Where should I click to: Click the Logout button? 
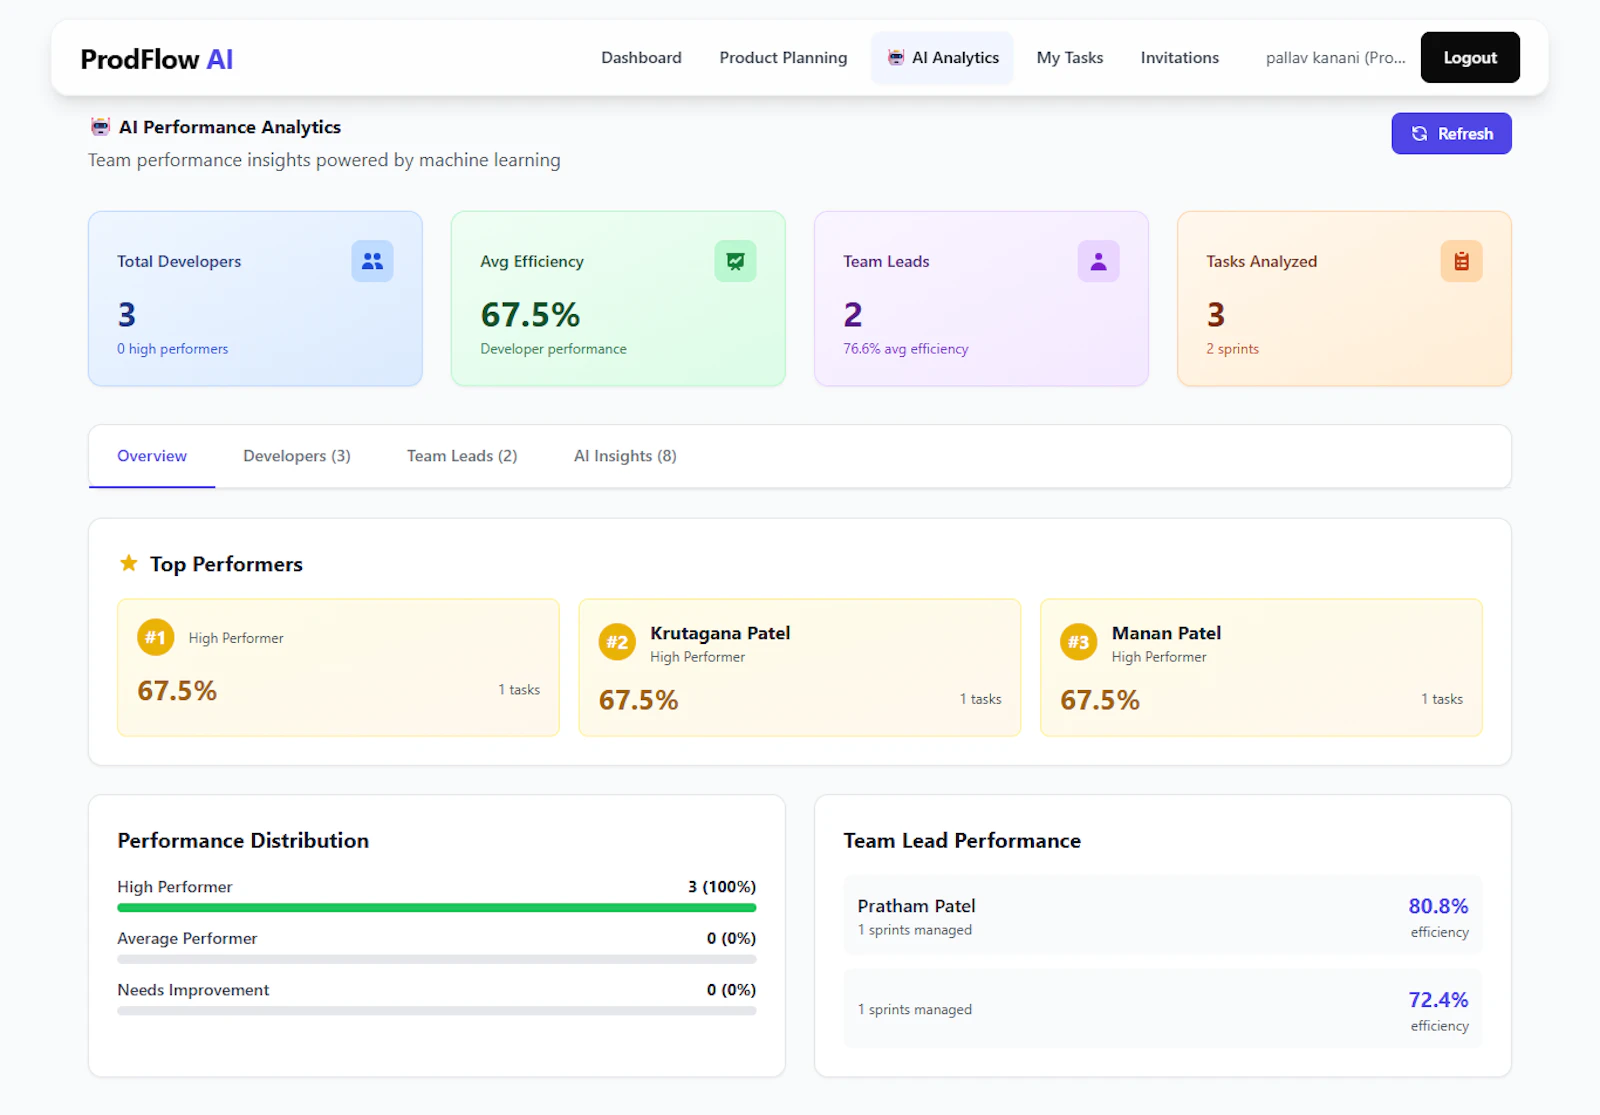1470,57
